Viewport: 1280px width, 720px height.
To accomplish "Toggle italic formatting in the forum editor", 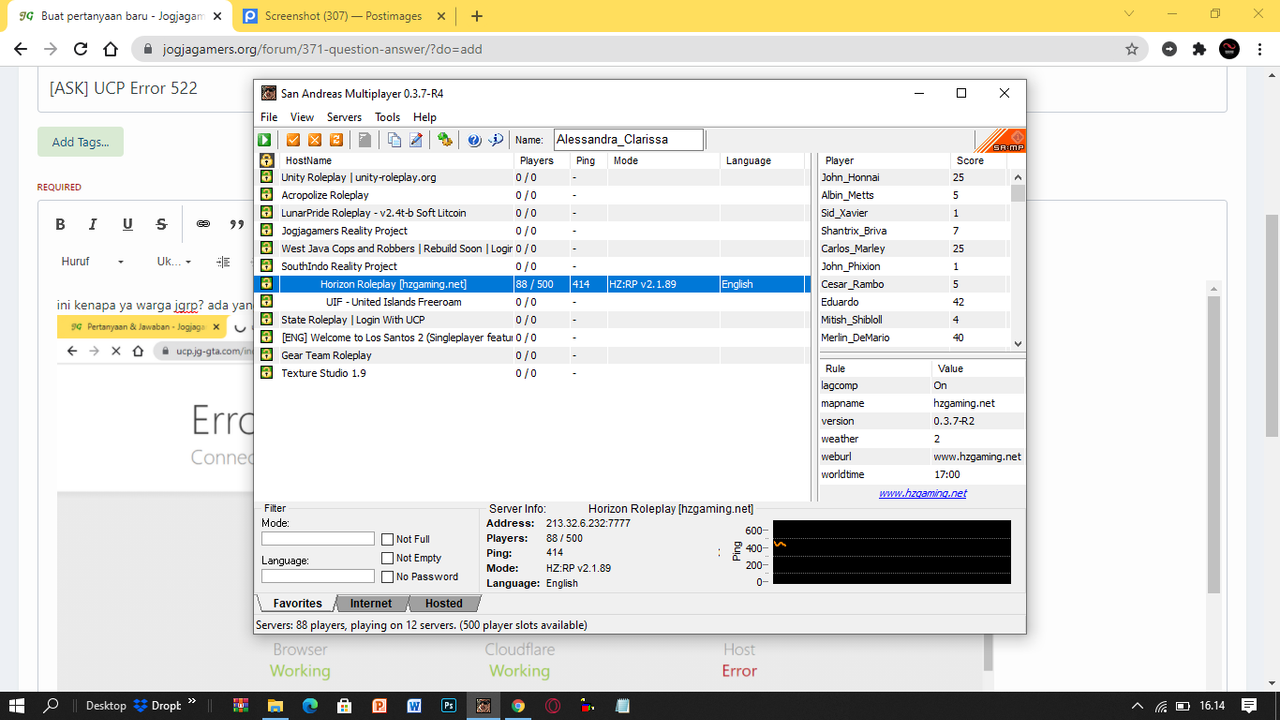I will pyautogui.click(x=93, y=224).
